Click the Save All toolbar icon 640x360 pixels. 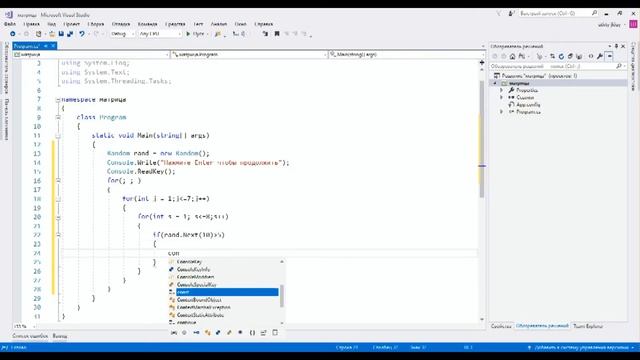click(x=70, y=34)
